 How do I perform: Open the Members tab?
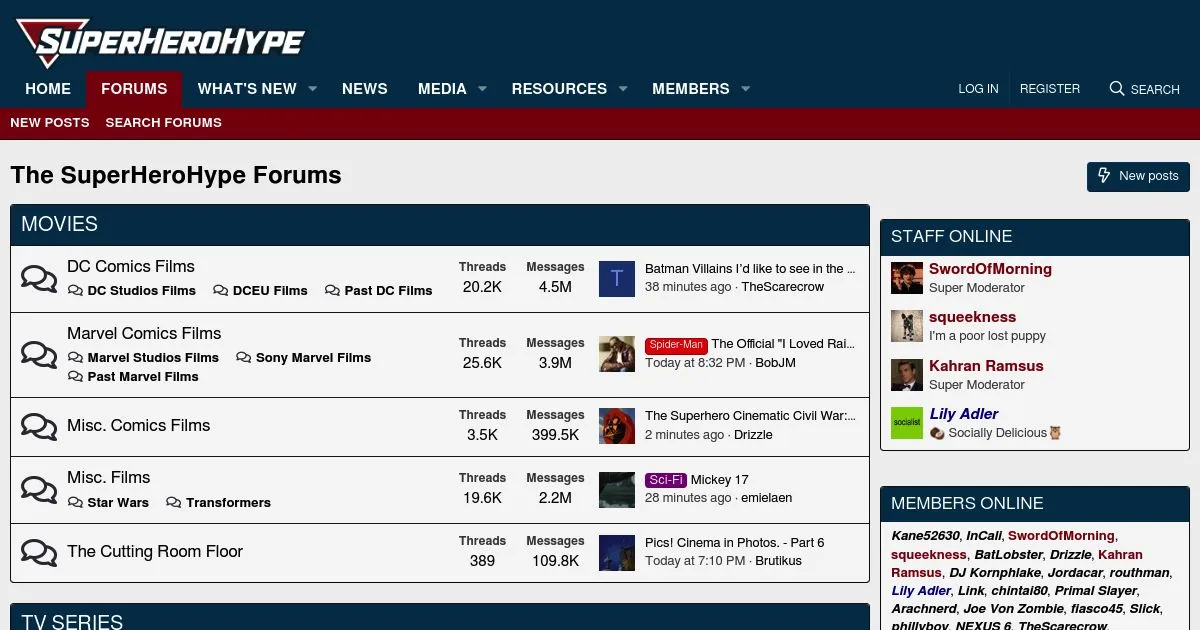(691, 89)
